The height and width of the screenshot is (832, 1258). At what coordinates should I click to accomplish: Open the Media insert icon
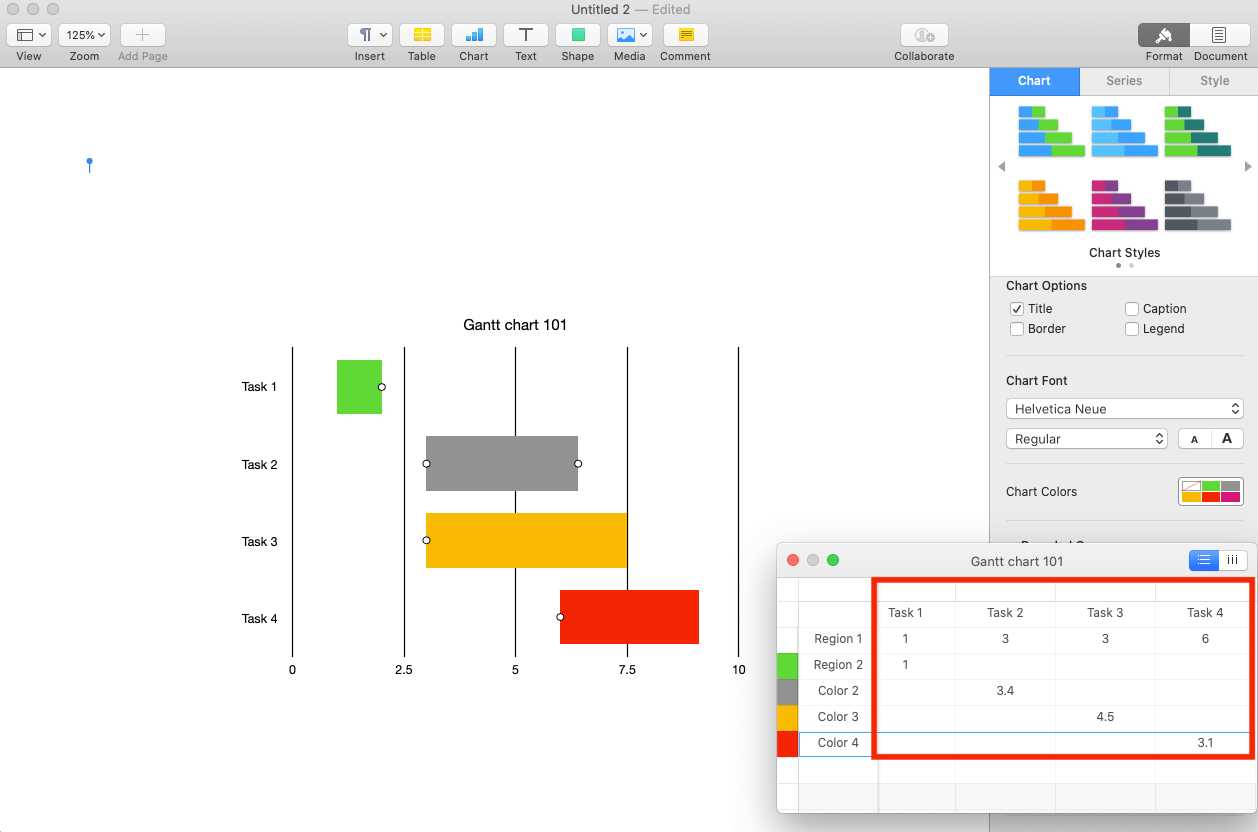629,35
